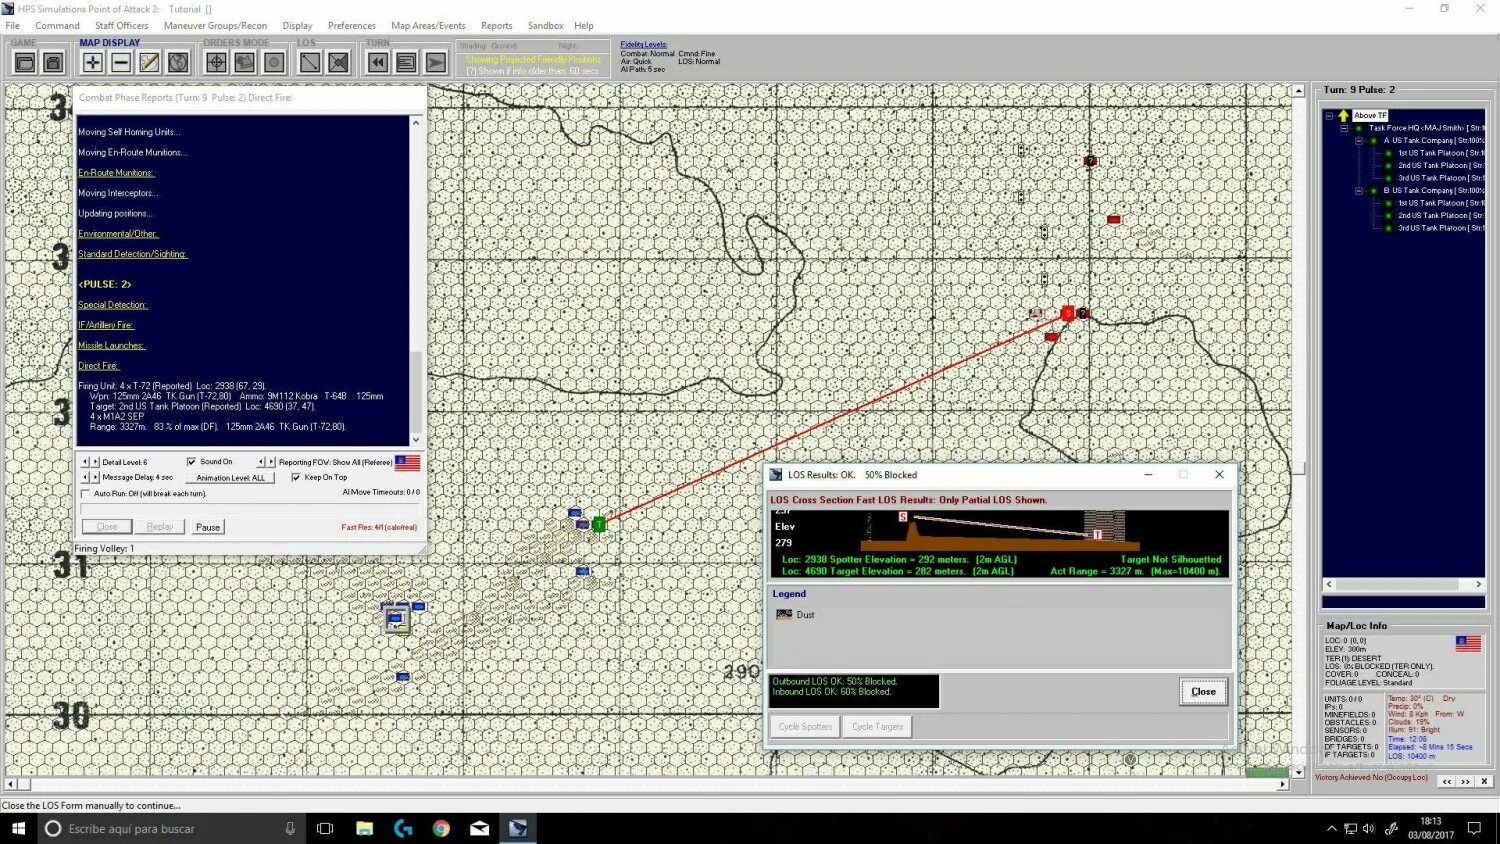The height and width of the screenshot is (844, 1500).
Task: Toggle the Keep On Top checkbox
Action: coord(295,477)
